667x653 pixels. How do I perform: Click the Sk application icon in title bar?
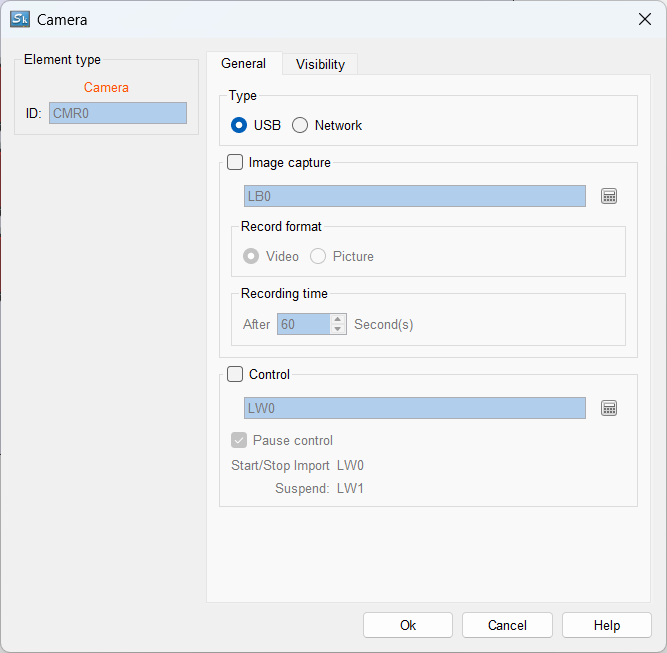20,19
